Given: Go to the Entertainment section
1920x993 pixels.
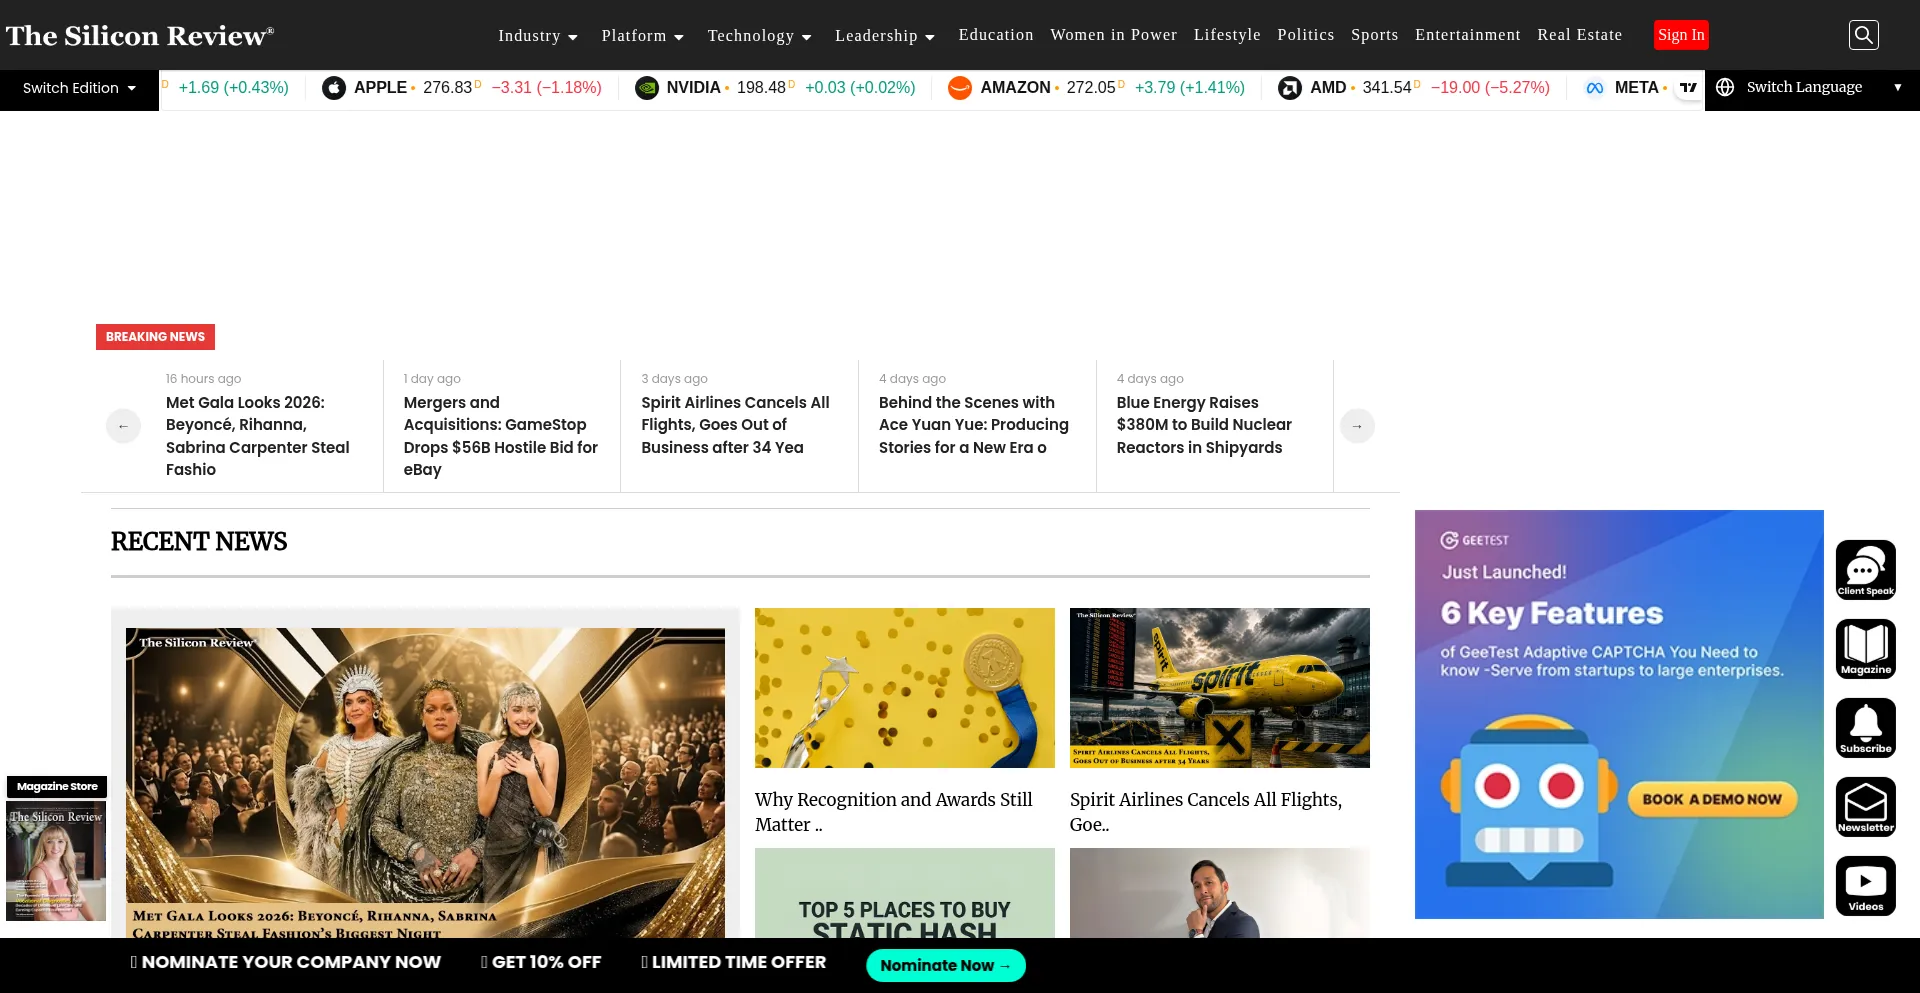Looking at the screenshot, I should point(1468,35).
